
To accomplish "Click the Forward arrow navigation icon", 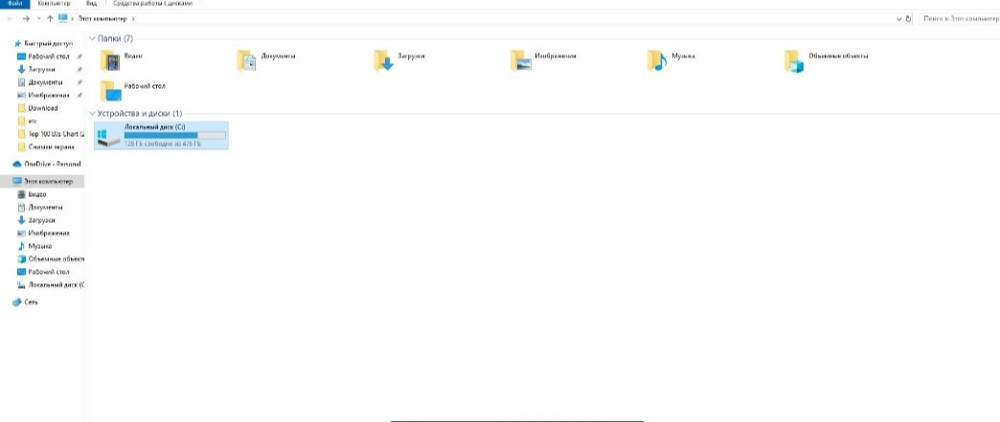I will pos(26,19).
